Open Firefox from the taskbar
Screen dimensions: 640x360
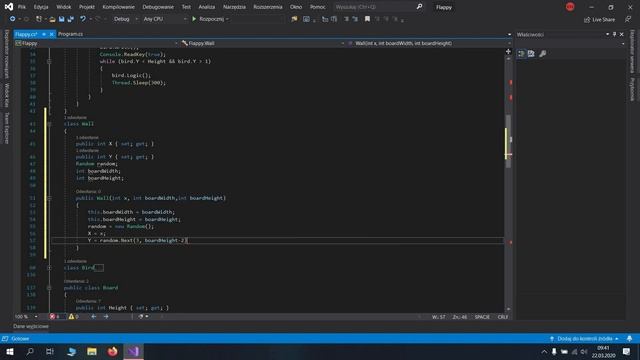tap(113, 351)
